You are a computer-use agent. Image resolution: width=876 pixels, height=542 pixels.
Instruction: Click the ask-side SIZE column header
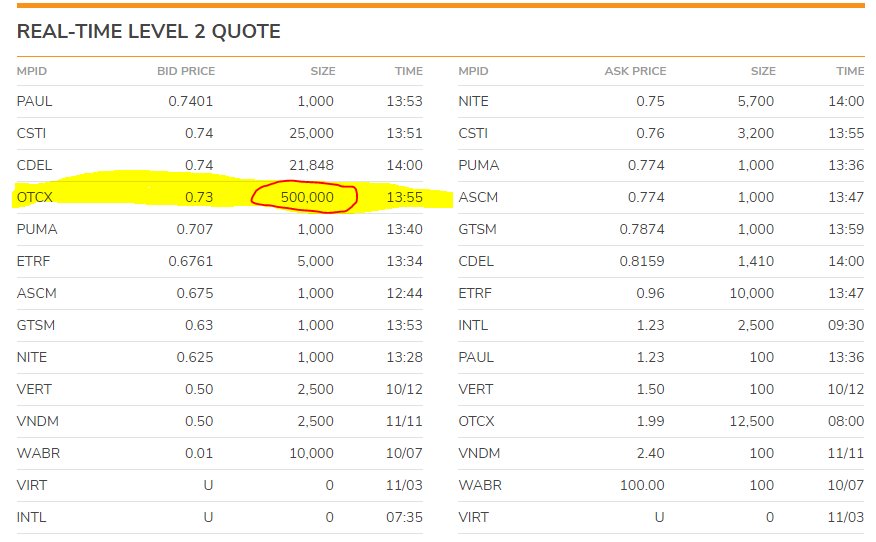pyautogui.click(x=763, y=71)
